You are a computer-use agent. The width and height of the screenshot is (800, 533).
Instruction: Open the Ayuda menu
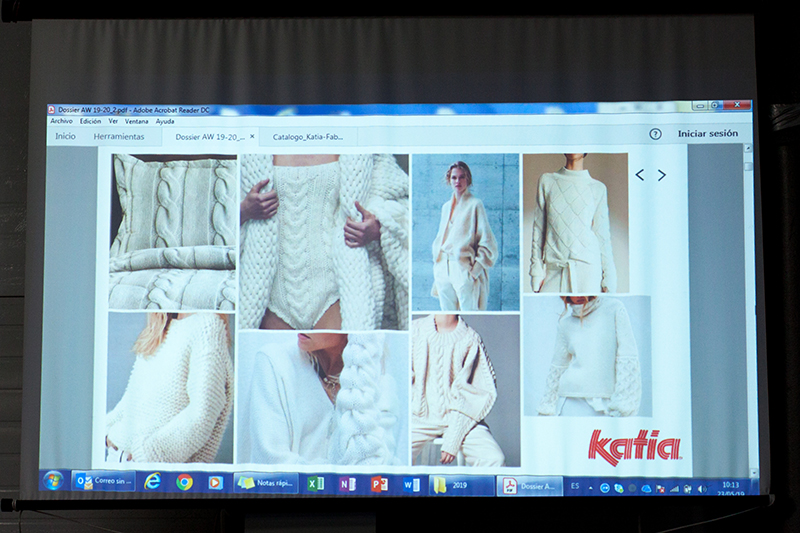(165, 121)
